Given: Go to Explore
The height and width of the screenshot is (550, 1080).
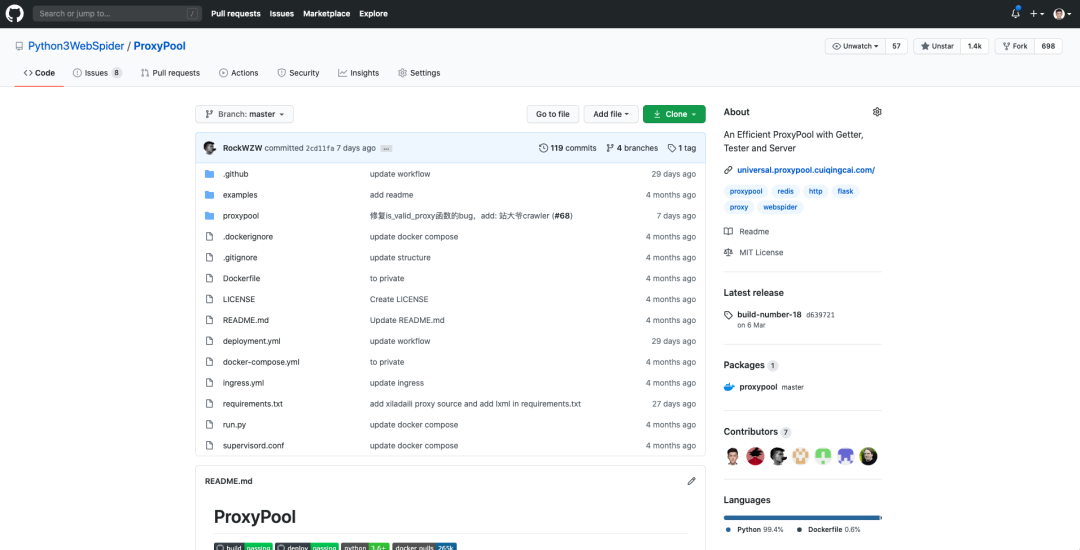Looking at the screenshot, I should tap(373, 14).
